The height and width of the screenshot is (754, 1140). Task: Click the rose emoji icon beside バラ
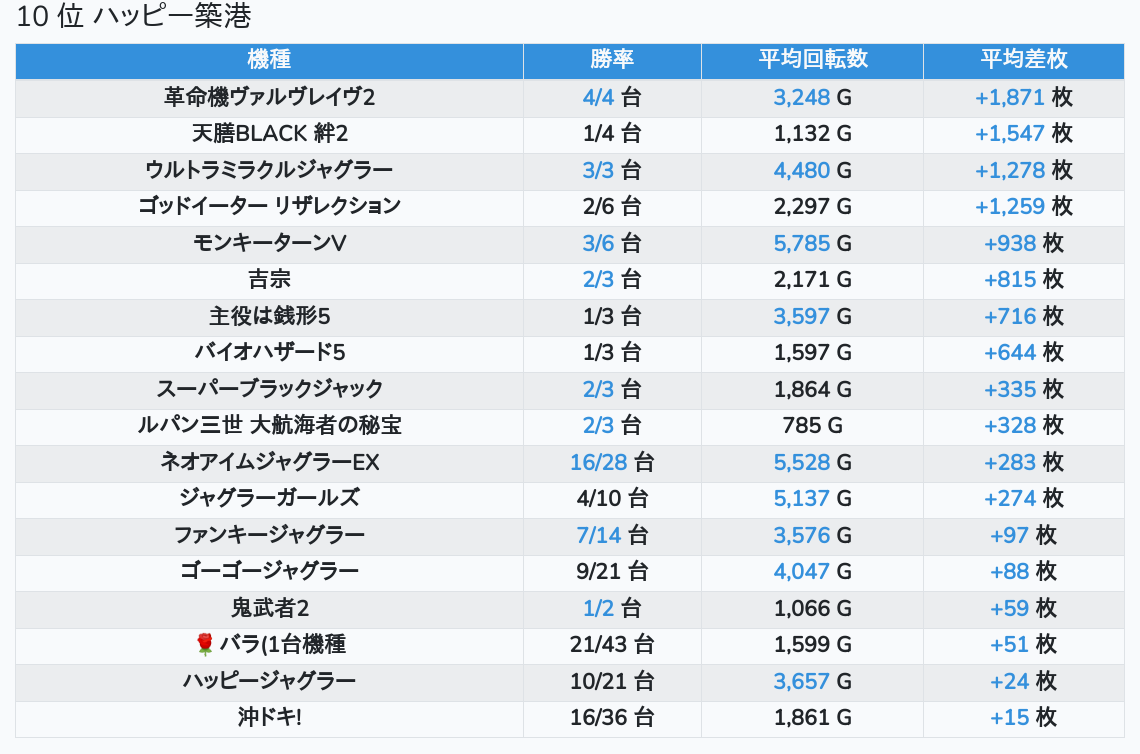[205, 645]
